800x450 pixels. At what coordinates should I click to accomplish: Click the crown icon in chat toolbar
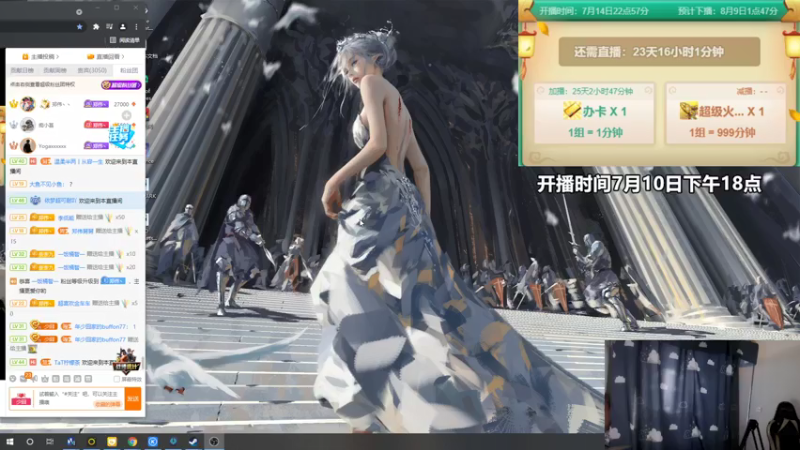45,379
